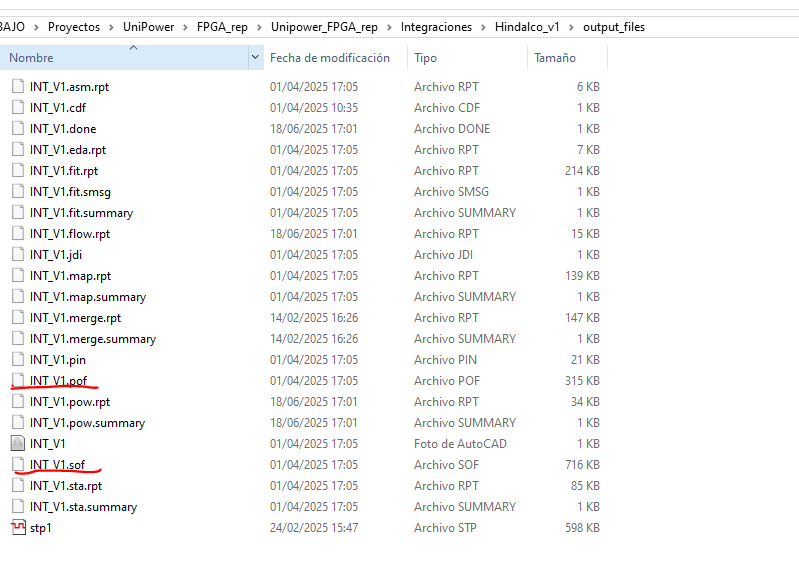Image resolution: width=799 pixels, height=578 pixels.
Task: Click the 'Archivo DONE' type cell
Action: tap(452, 129)
